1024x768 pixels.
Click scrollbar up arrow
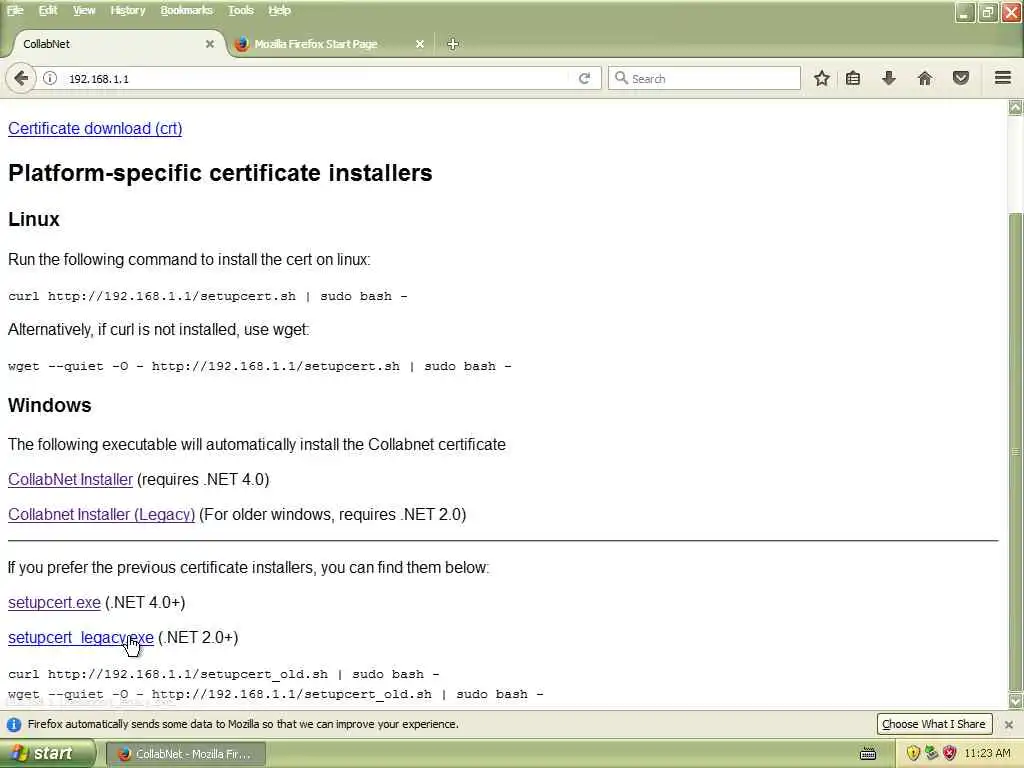point(1016,108)
